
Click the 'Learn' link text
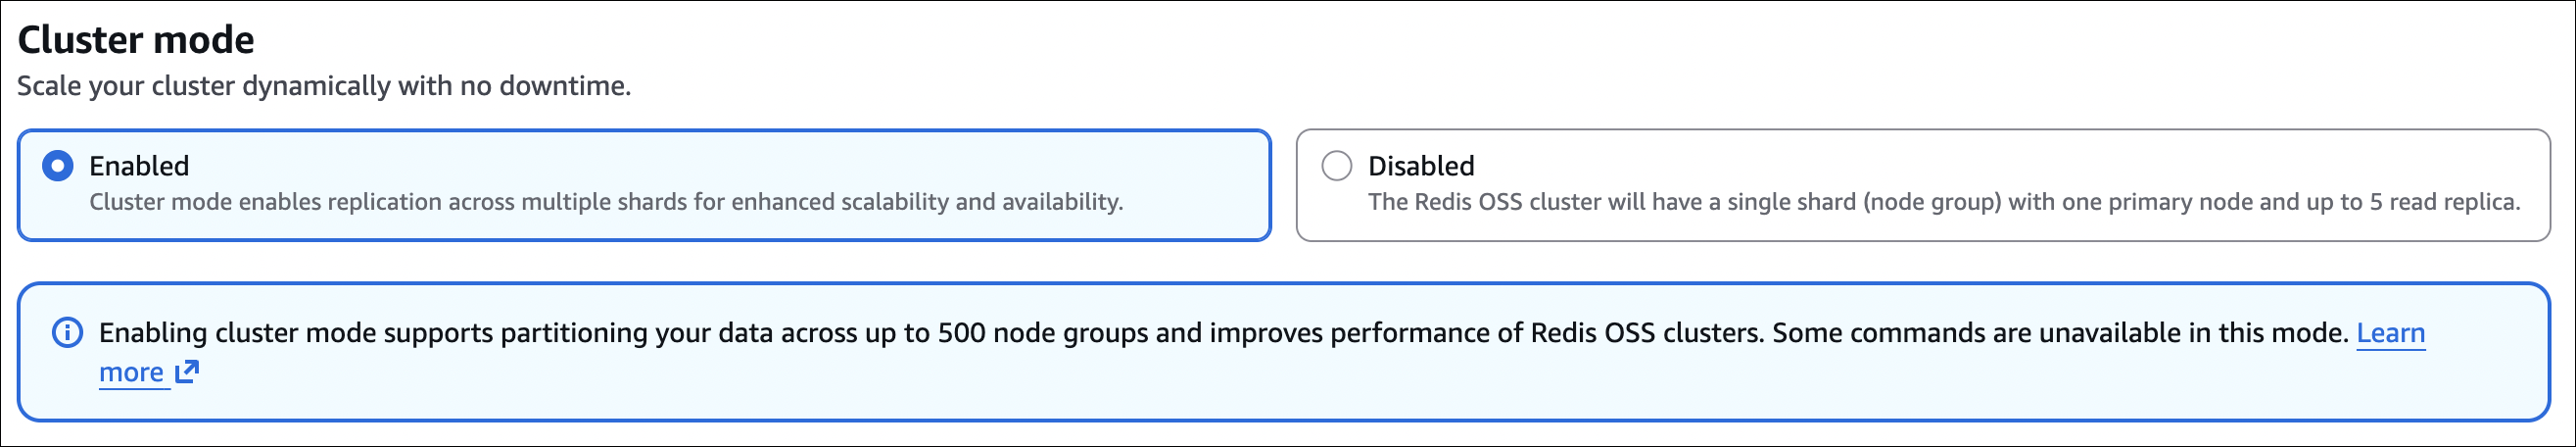(2390, 333)
